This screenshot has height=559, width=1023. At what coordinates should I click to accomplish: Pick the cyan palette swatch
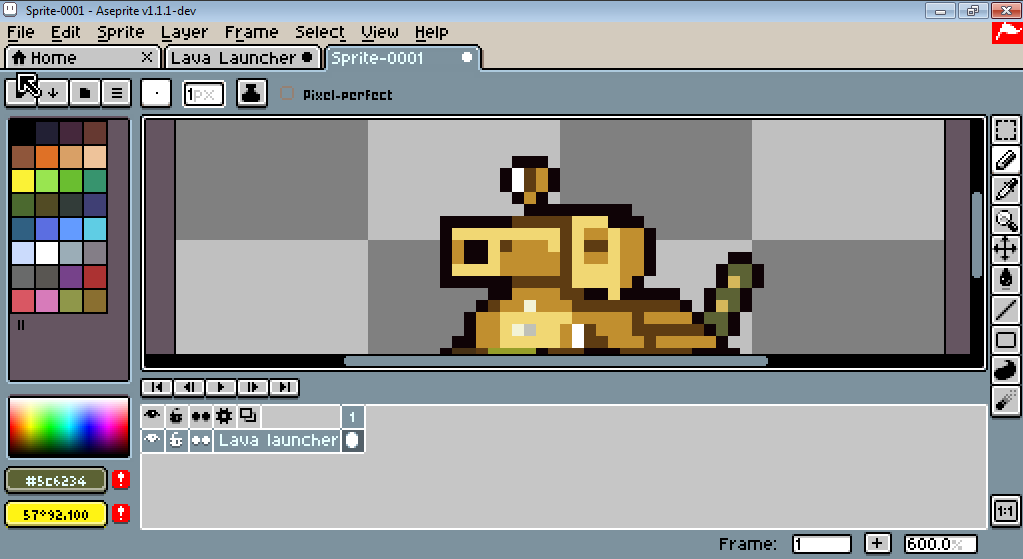[x=95, y=229]
